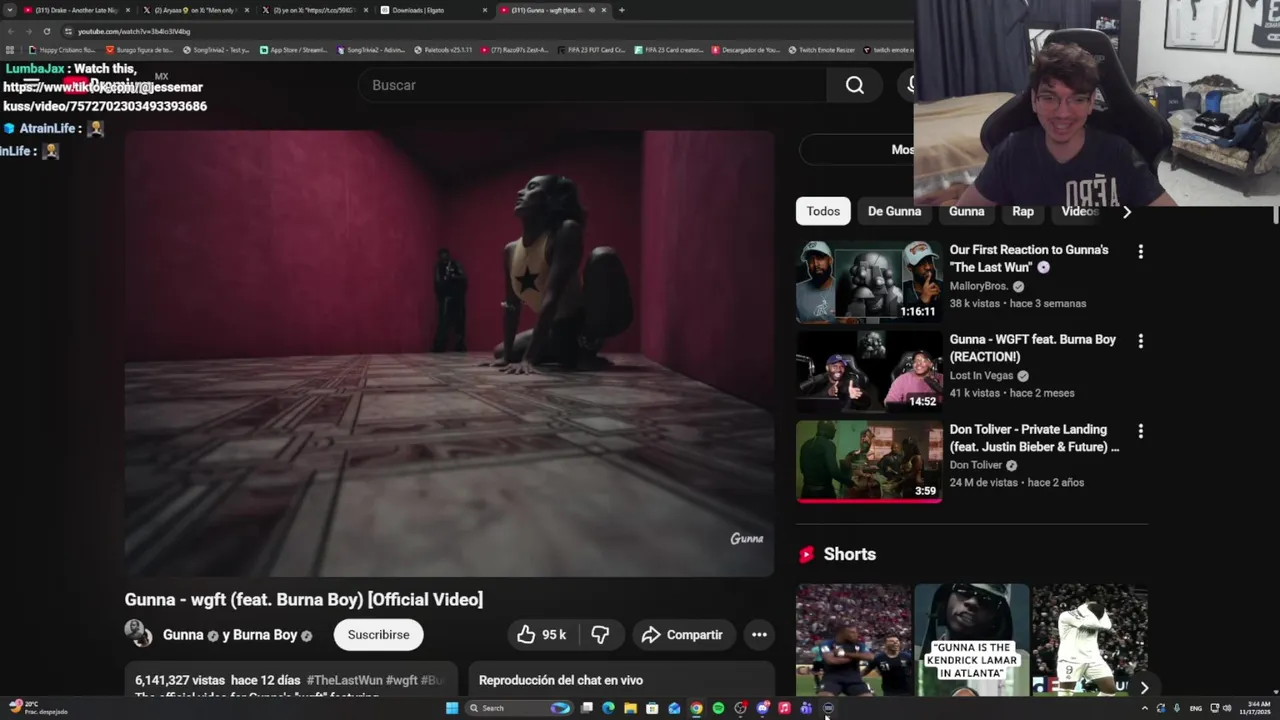Screen dimensions: 1280x720
Task: Open the Gunna WGFT REACTION thumbnail
Action: pos(868,371)
